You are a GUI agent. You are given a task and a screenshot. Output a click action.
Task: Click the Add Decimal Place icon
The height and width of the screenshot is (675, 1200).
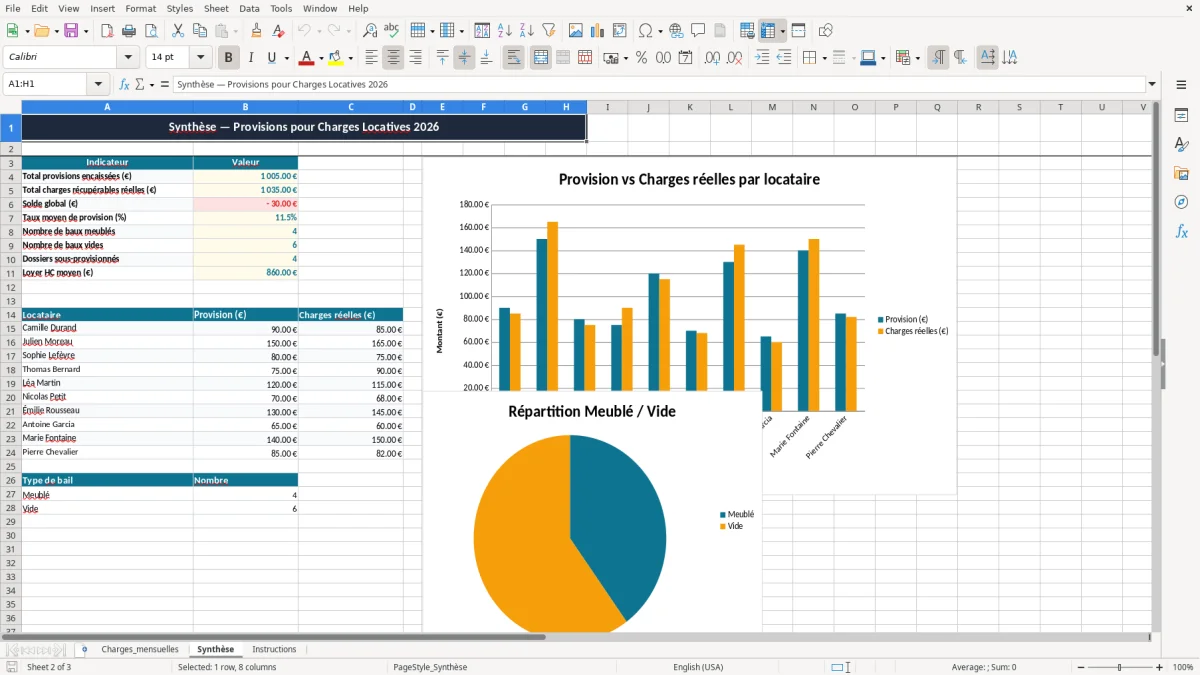712,58
